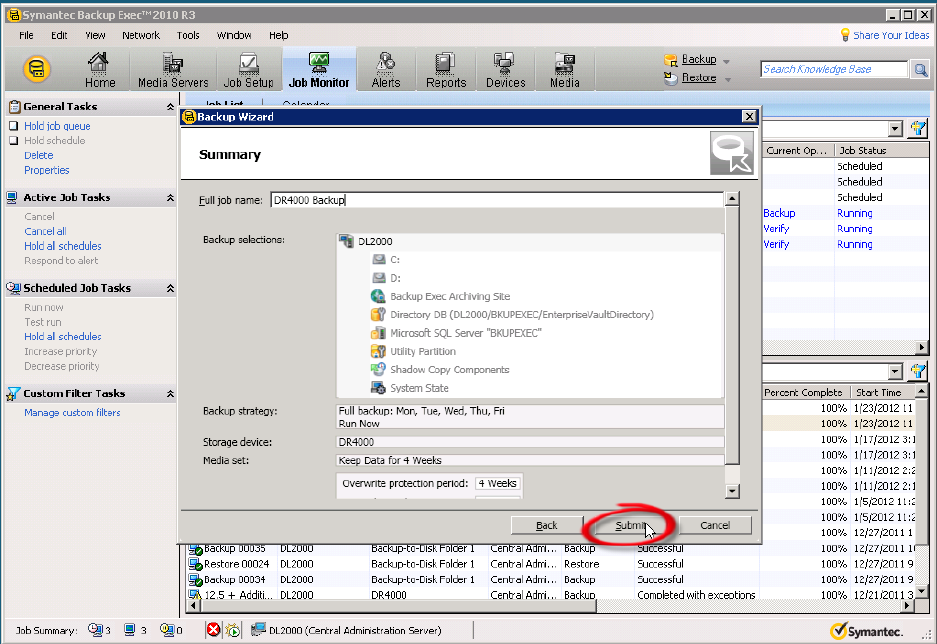
Task: Click Properties in General Tasks
Action: [47, 170]
